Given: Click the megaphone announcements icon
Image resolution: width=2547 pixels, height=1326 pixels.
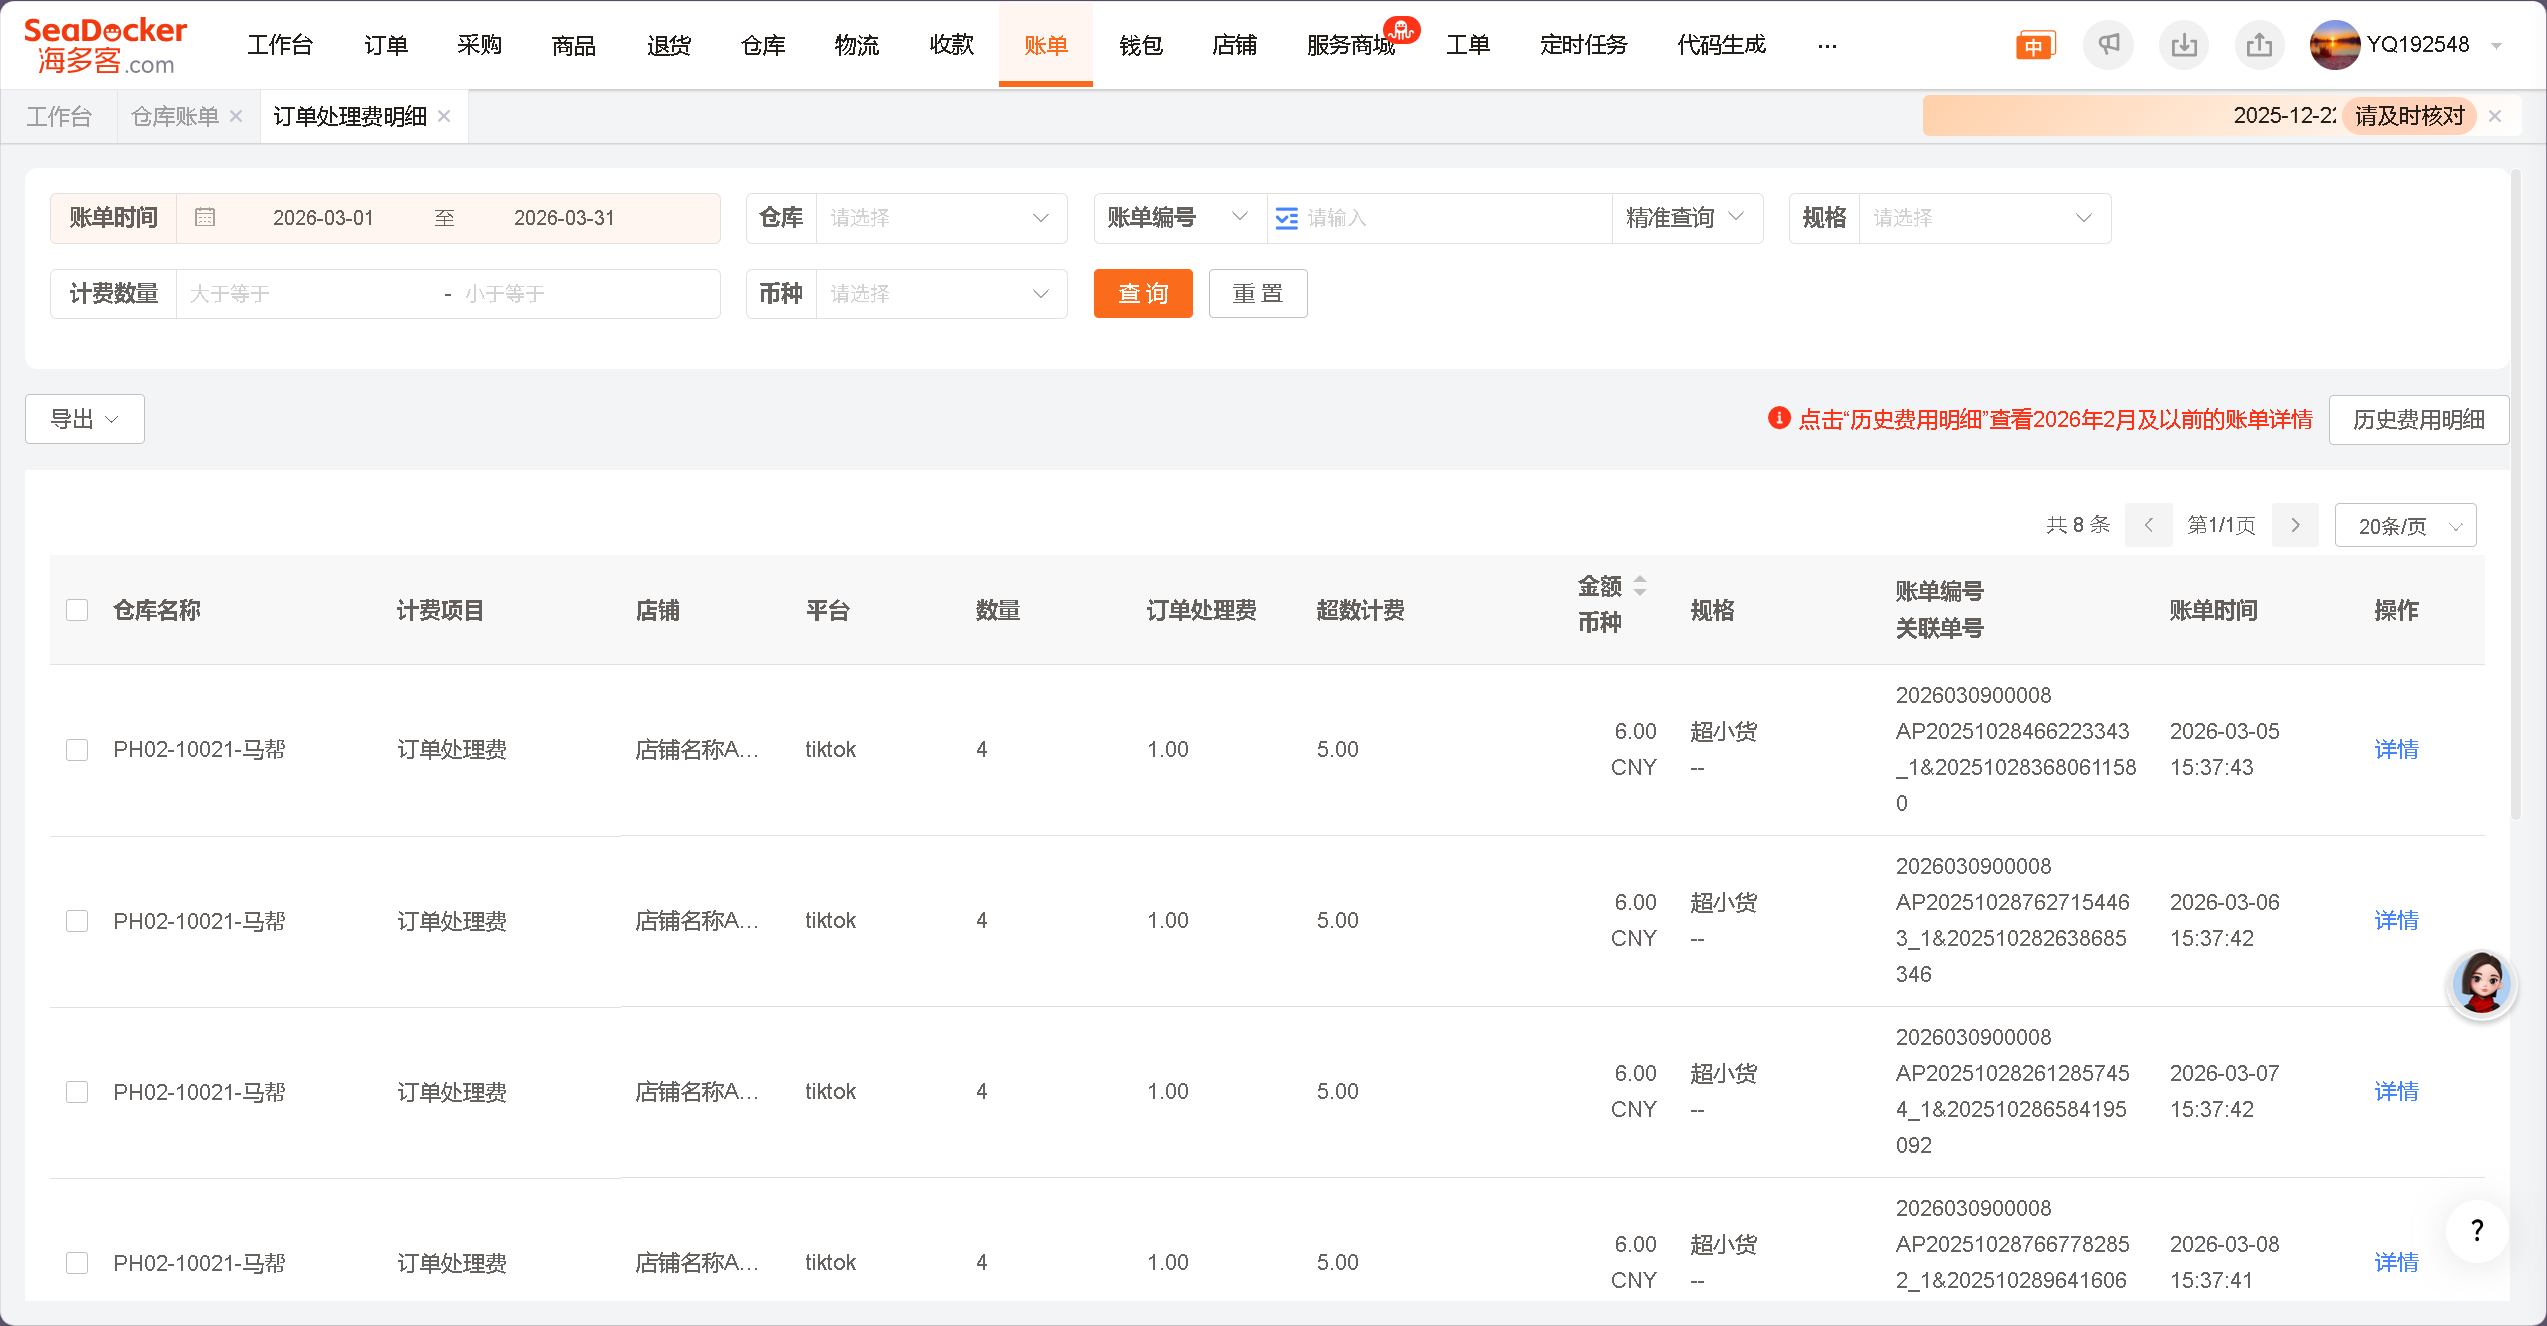Looking at the screenshot, I should (2108, 45).
